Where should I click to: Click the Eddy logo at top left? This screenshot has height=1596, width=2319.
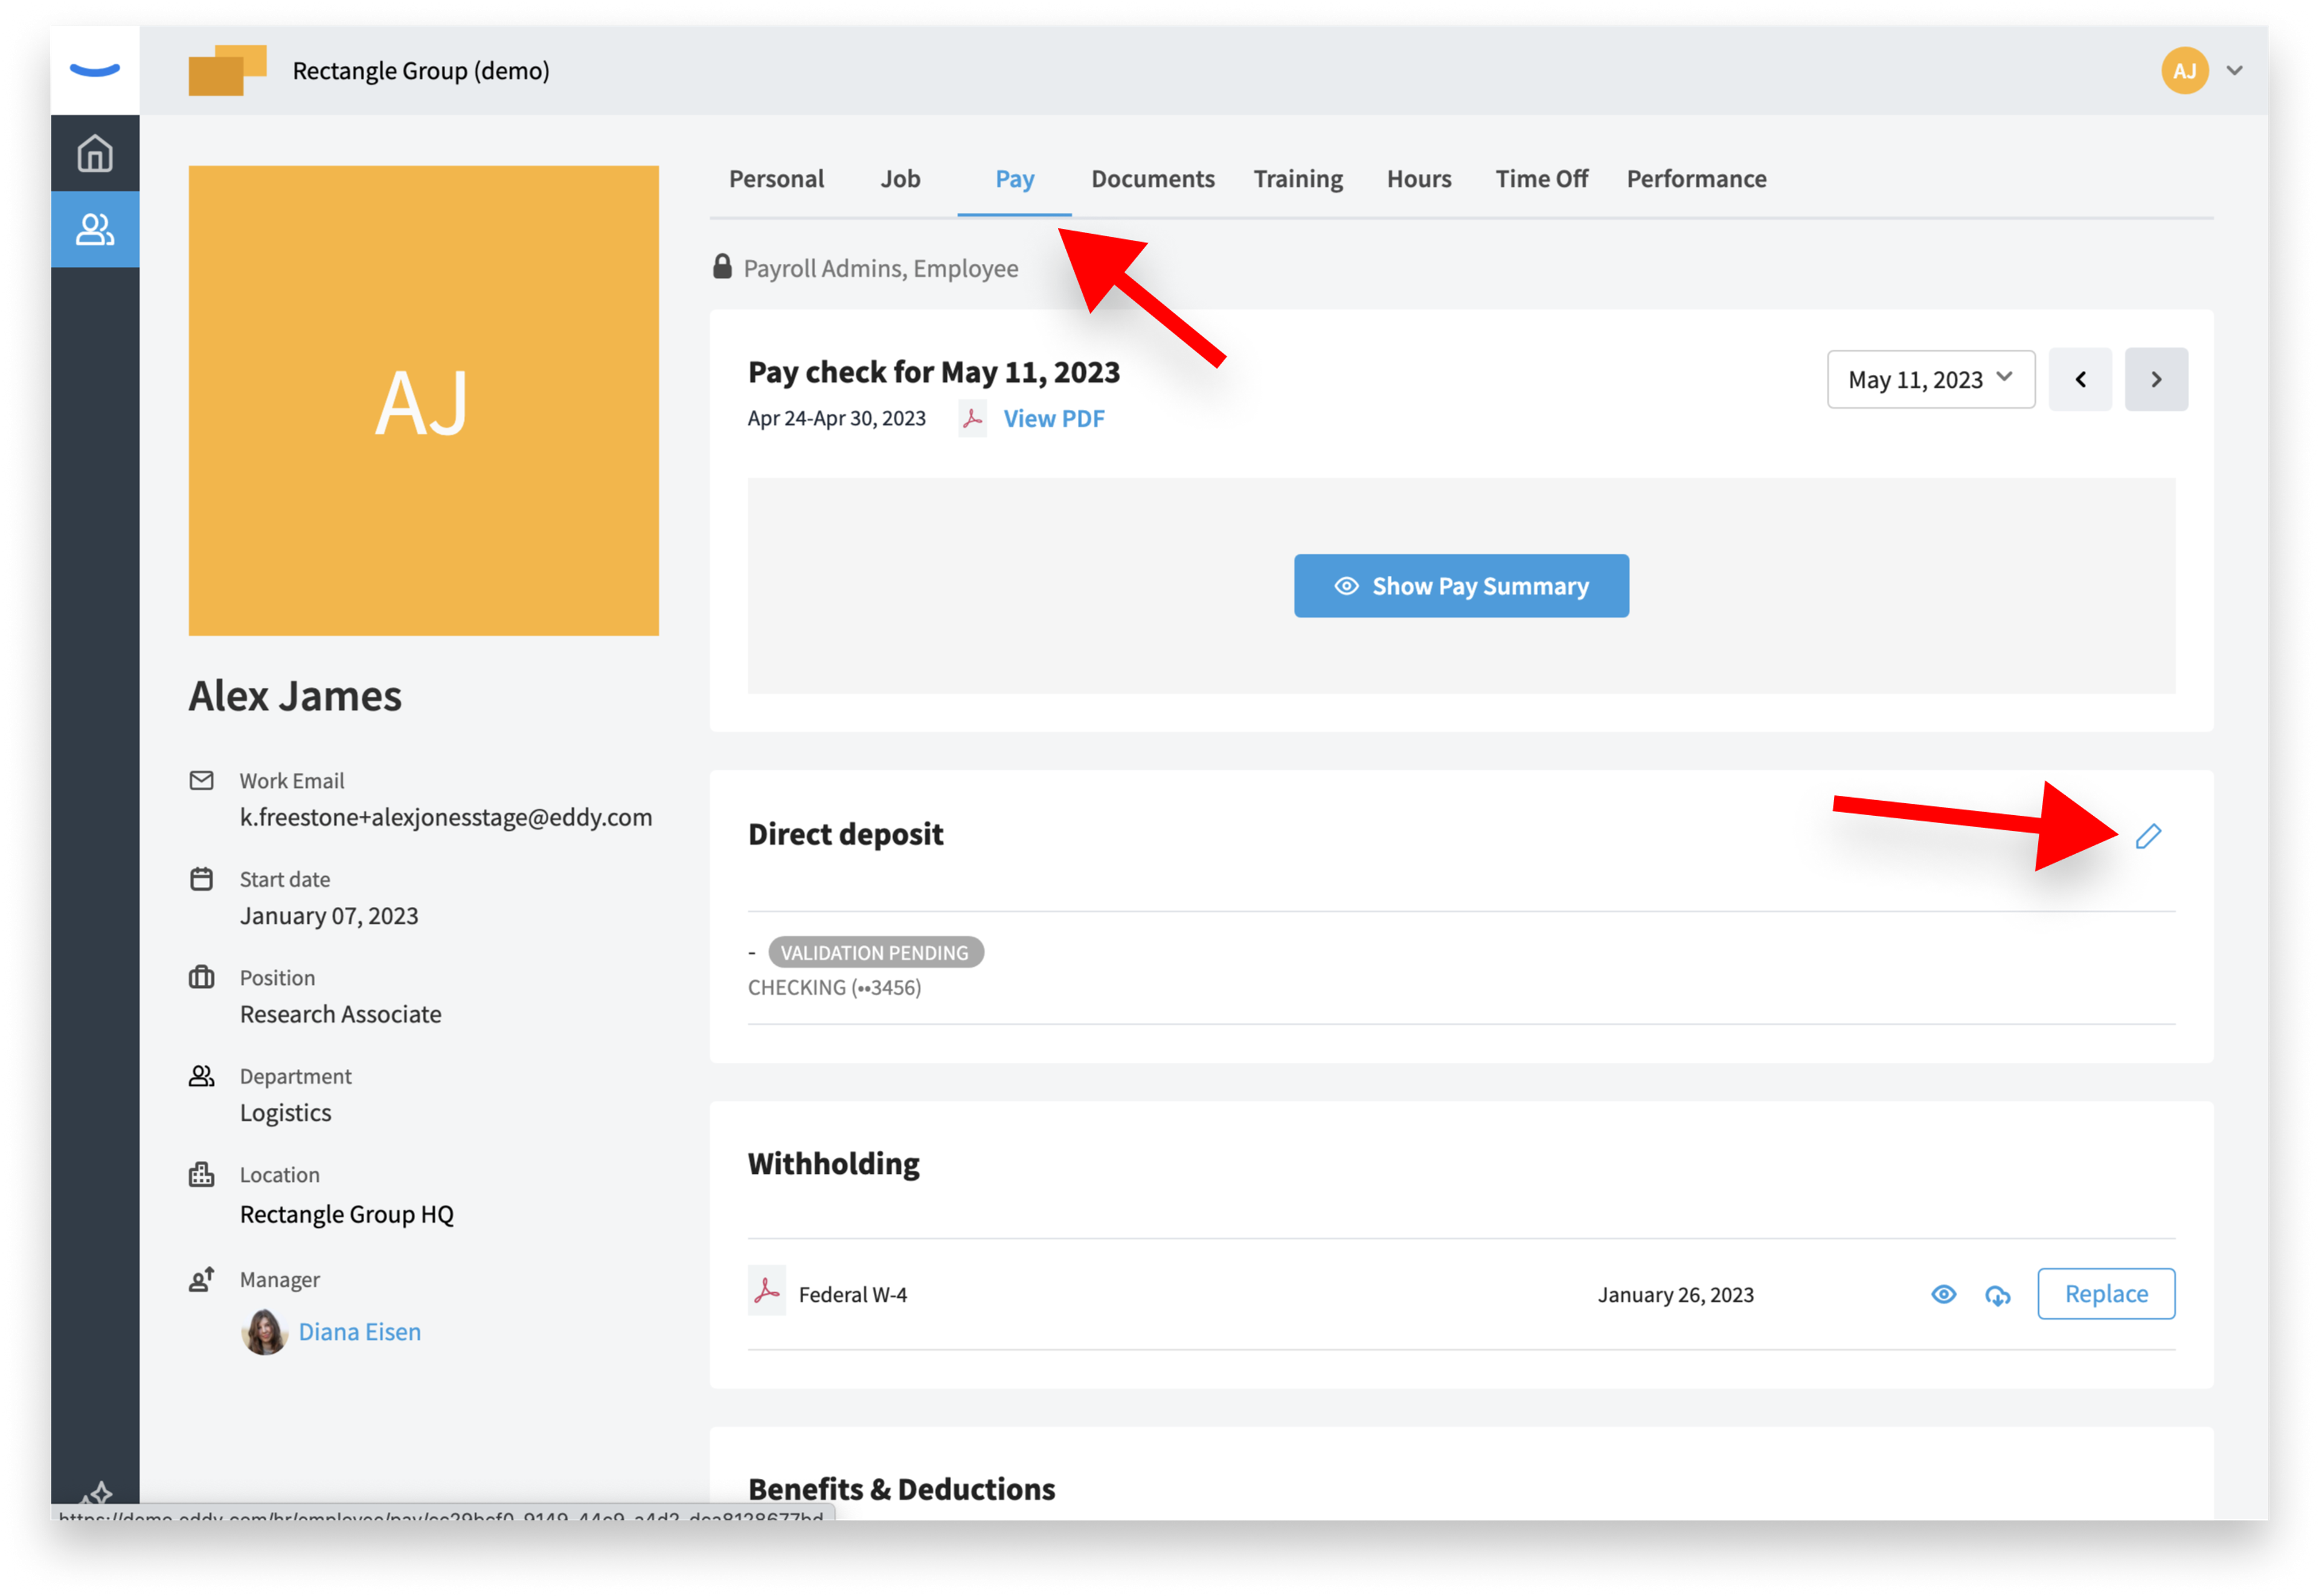(x=95, y=70)
